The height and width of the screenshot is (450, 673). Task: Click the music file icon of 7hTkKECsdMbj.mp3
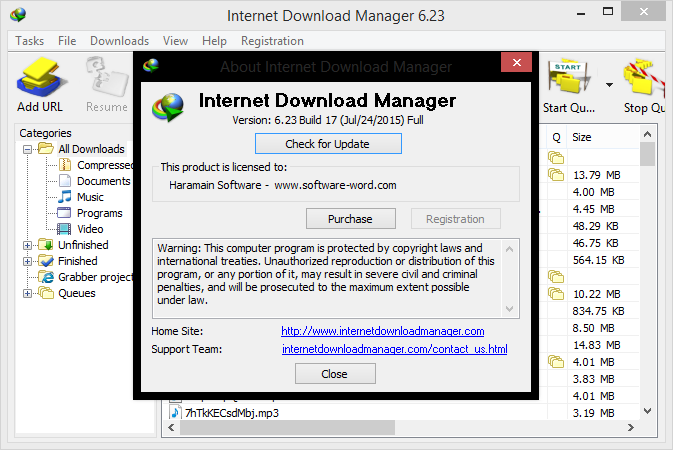tap(175, 413)
